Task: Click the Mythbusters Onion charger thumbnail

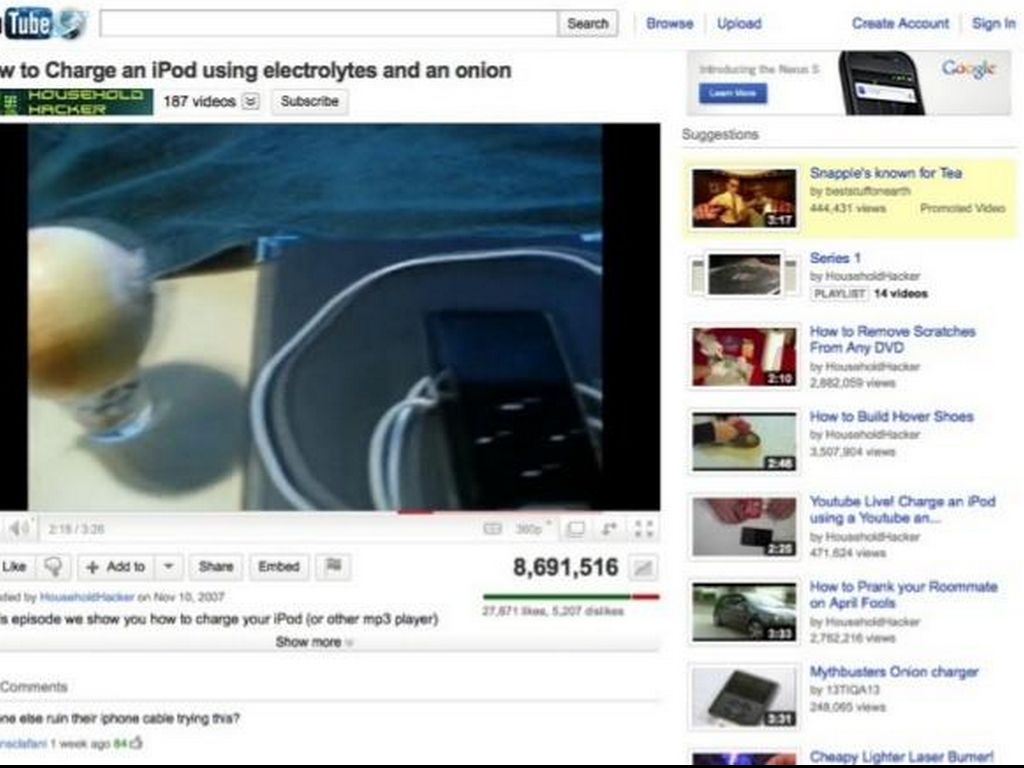Action: (x=744, y=697)
